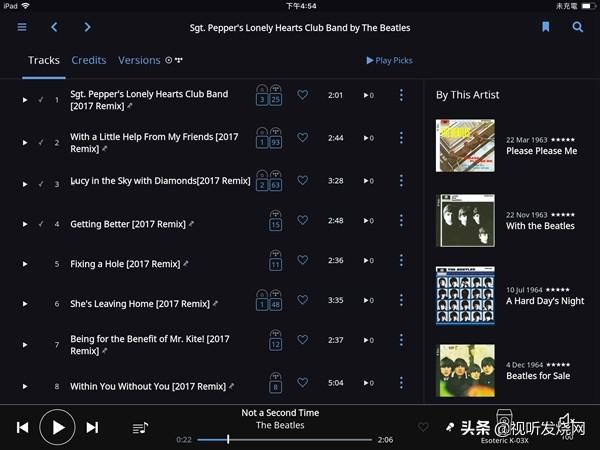Image resolution: width=600 pixels, height=450 pixels.
Task: Check iPad battery status icon
Action: [589, 6]
